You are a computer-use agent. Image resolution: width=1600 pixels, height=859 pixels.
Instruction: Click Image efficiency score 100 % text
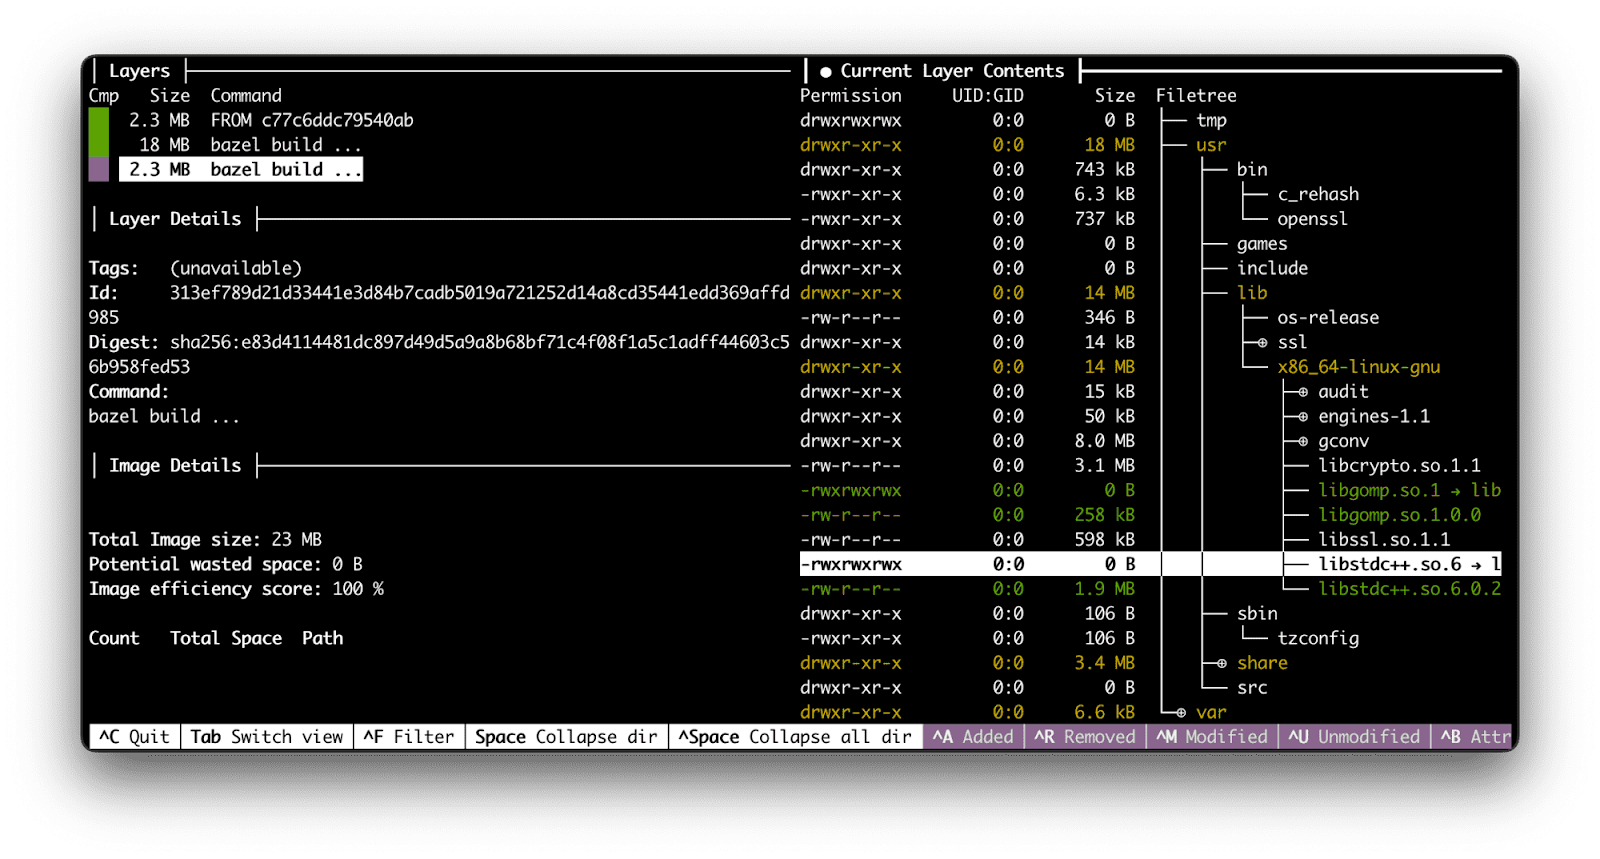tap(236, 589)
